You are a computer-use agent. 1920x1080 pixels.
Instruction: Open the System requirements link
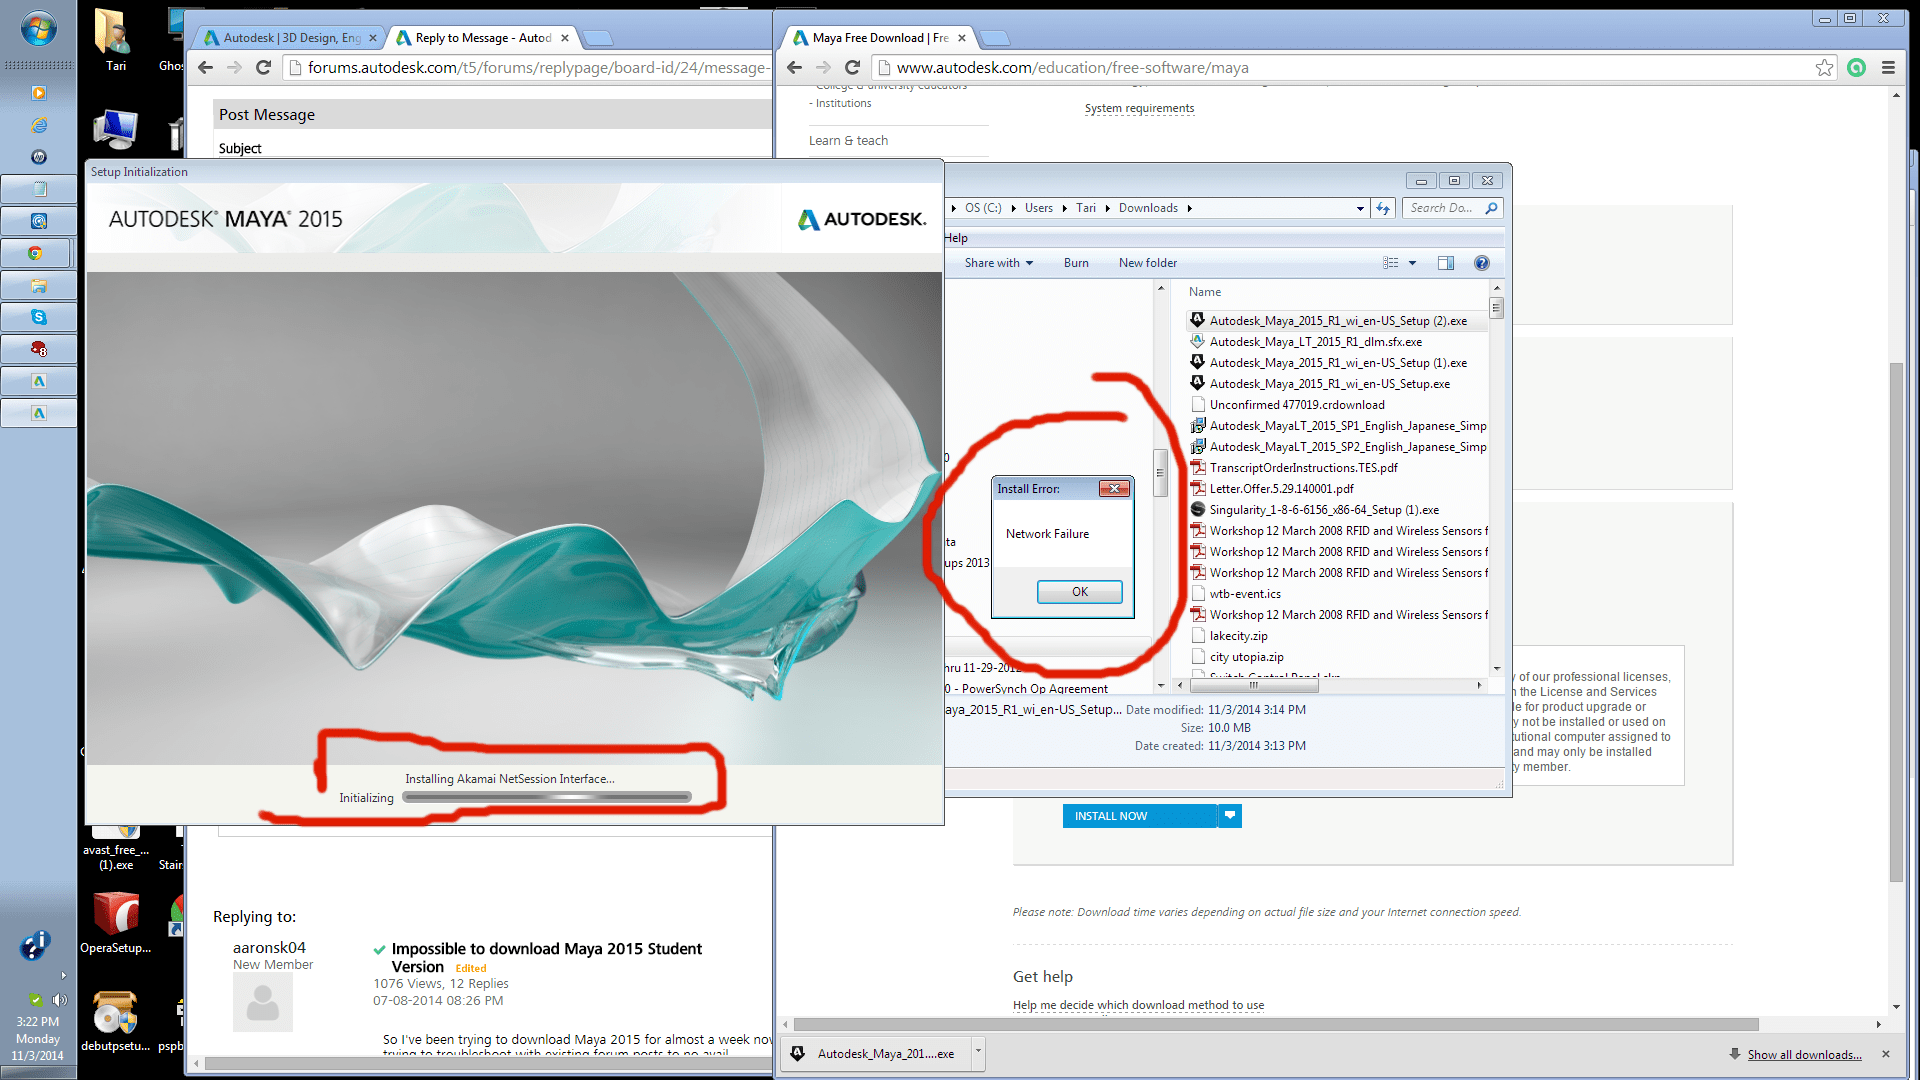[x=1139, y=108]
